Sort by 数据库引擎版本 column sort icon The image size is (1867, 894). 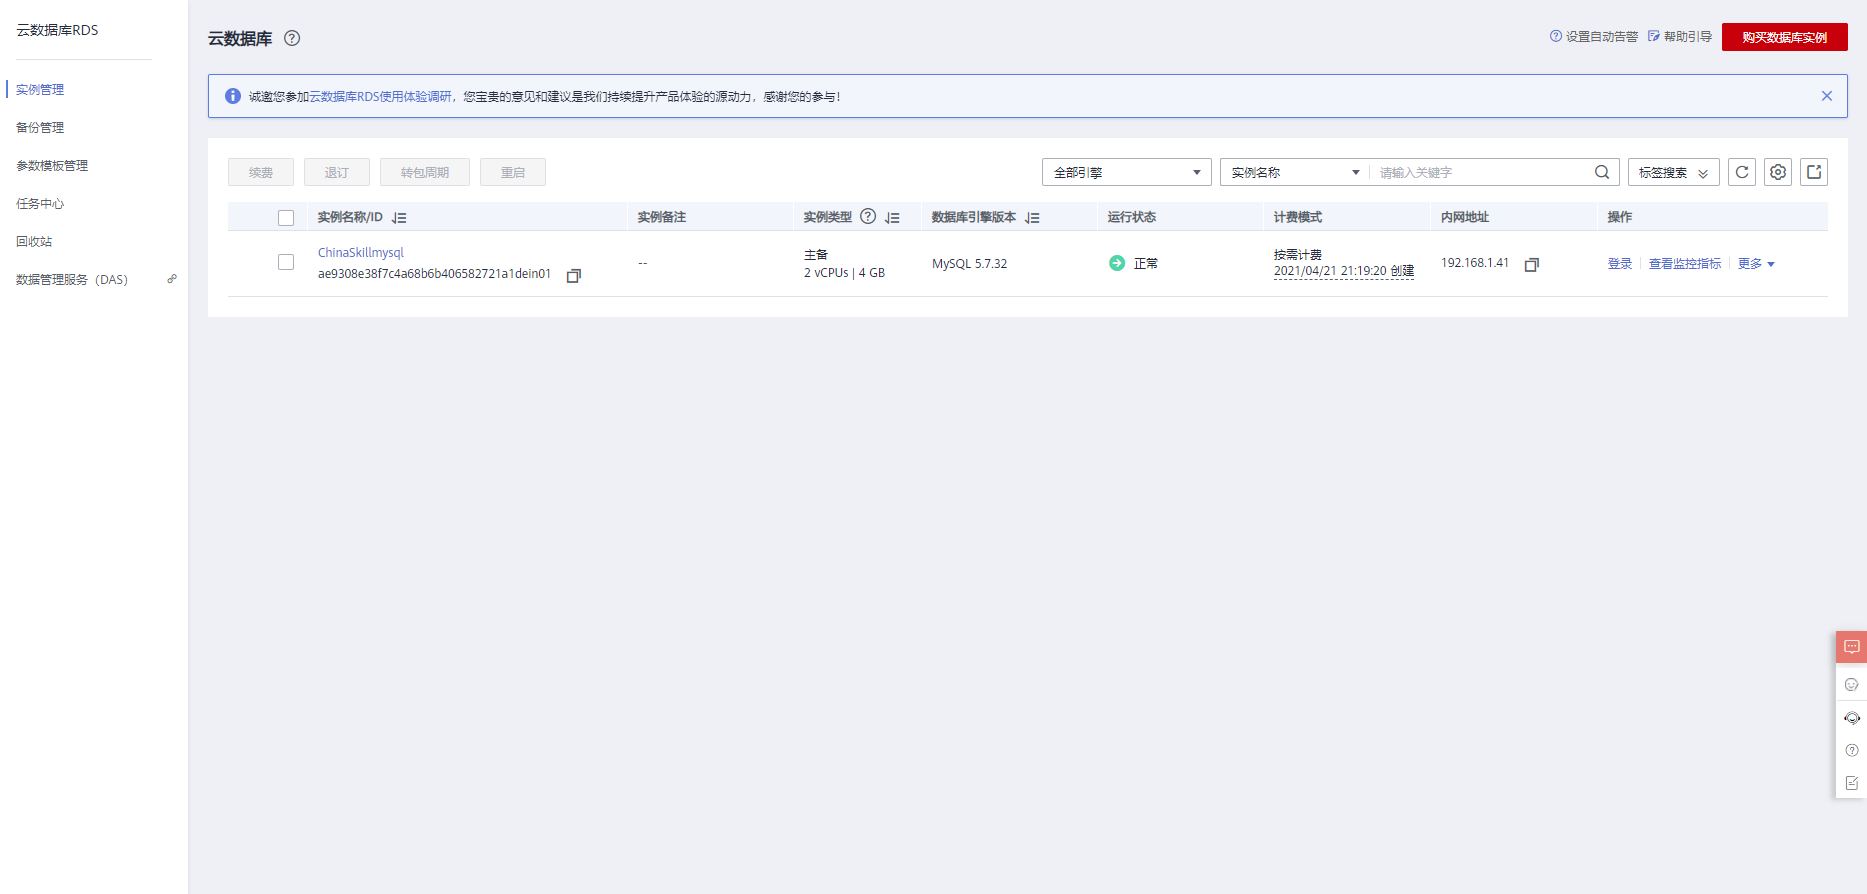click(1032, 217)
